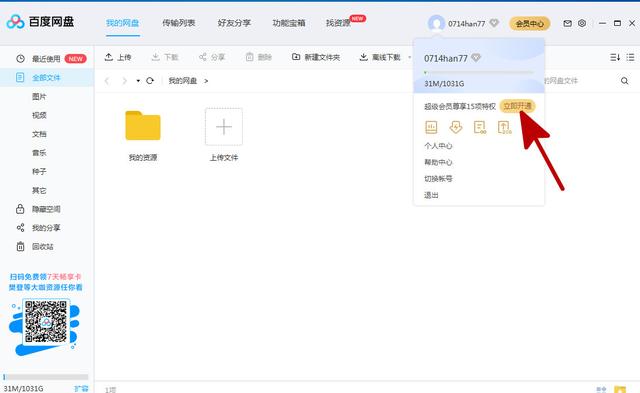Open 我的分享 in the sidebar

pos(38,228)
